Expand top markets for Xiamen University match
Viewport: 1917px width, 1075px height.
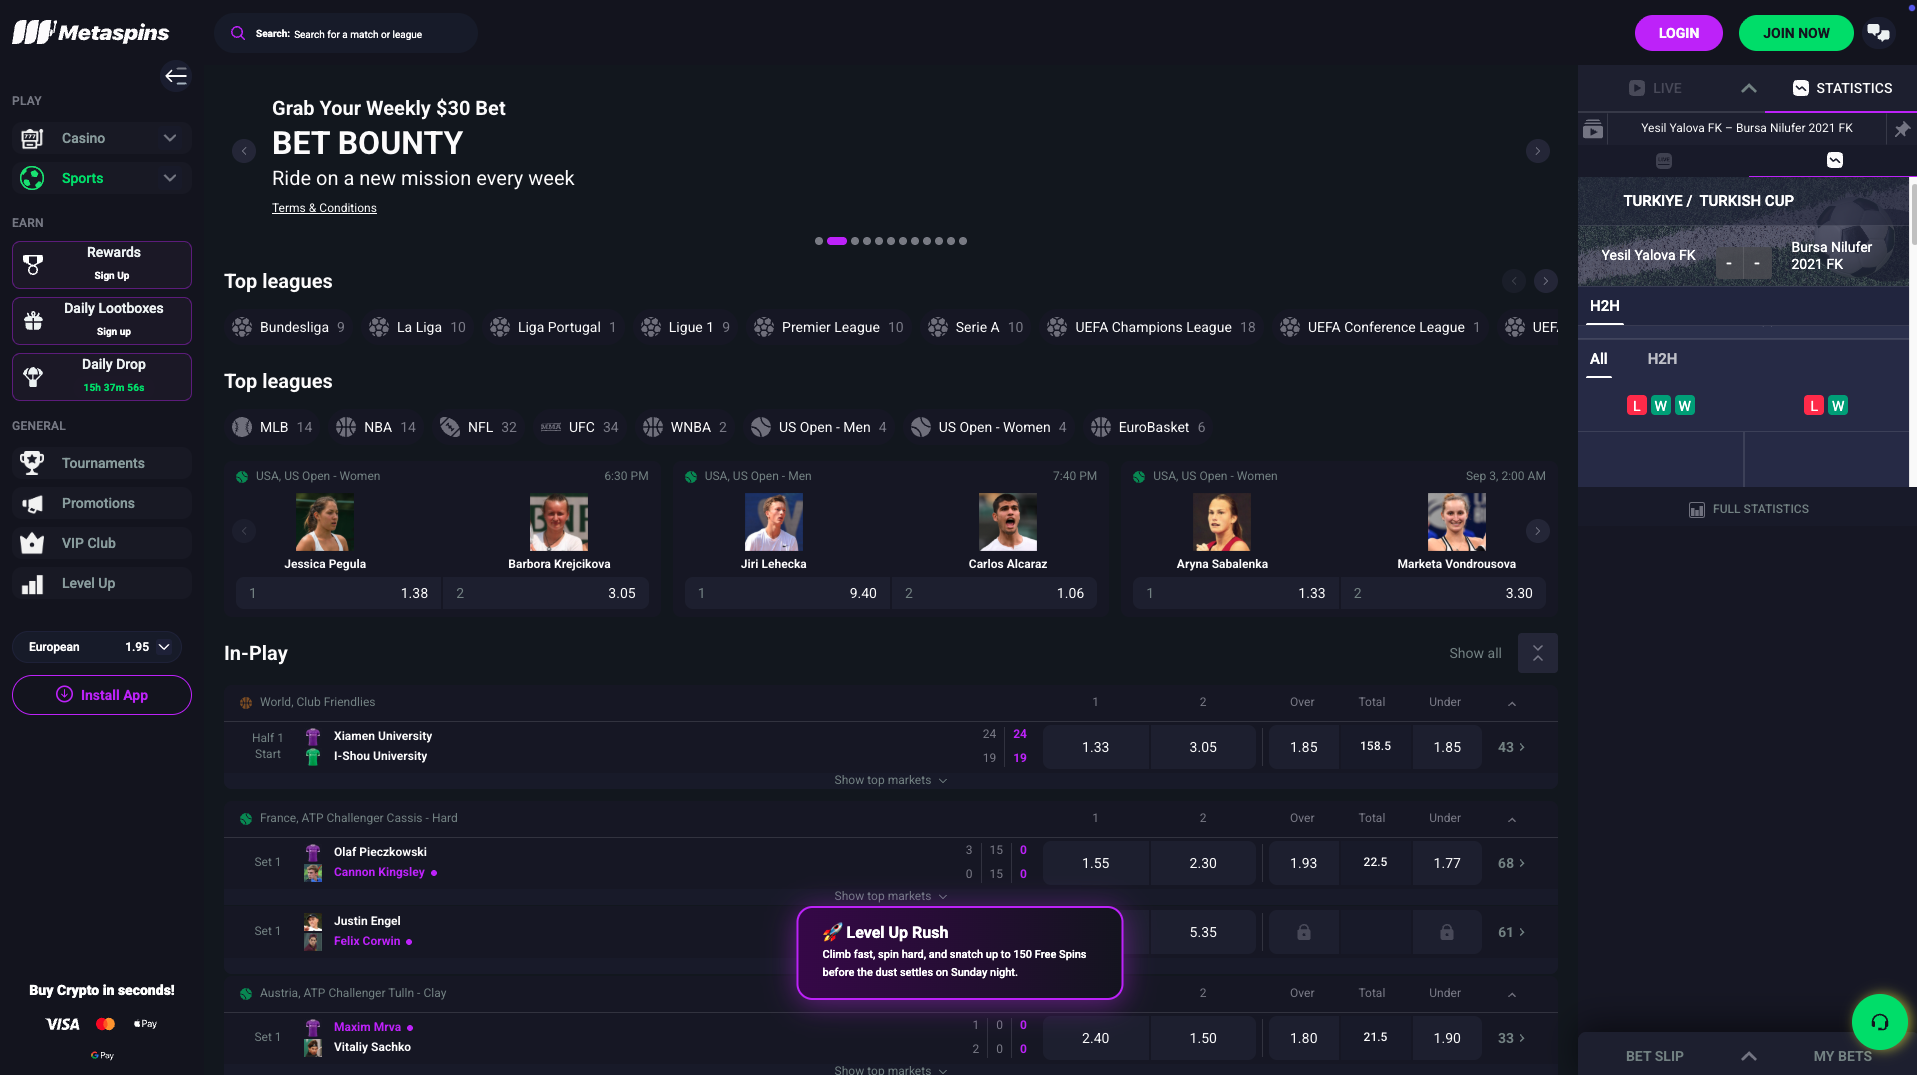click(x=890, y=780)
